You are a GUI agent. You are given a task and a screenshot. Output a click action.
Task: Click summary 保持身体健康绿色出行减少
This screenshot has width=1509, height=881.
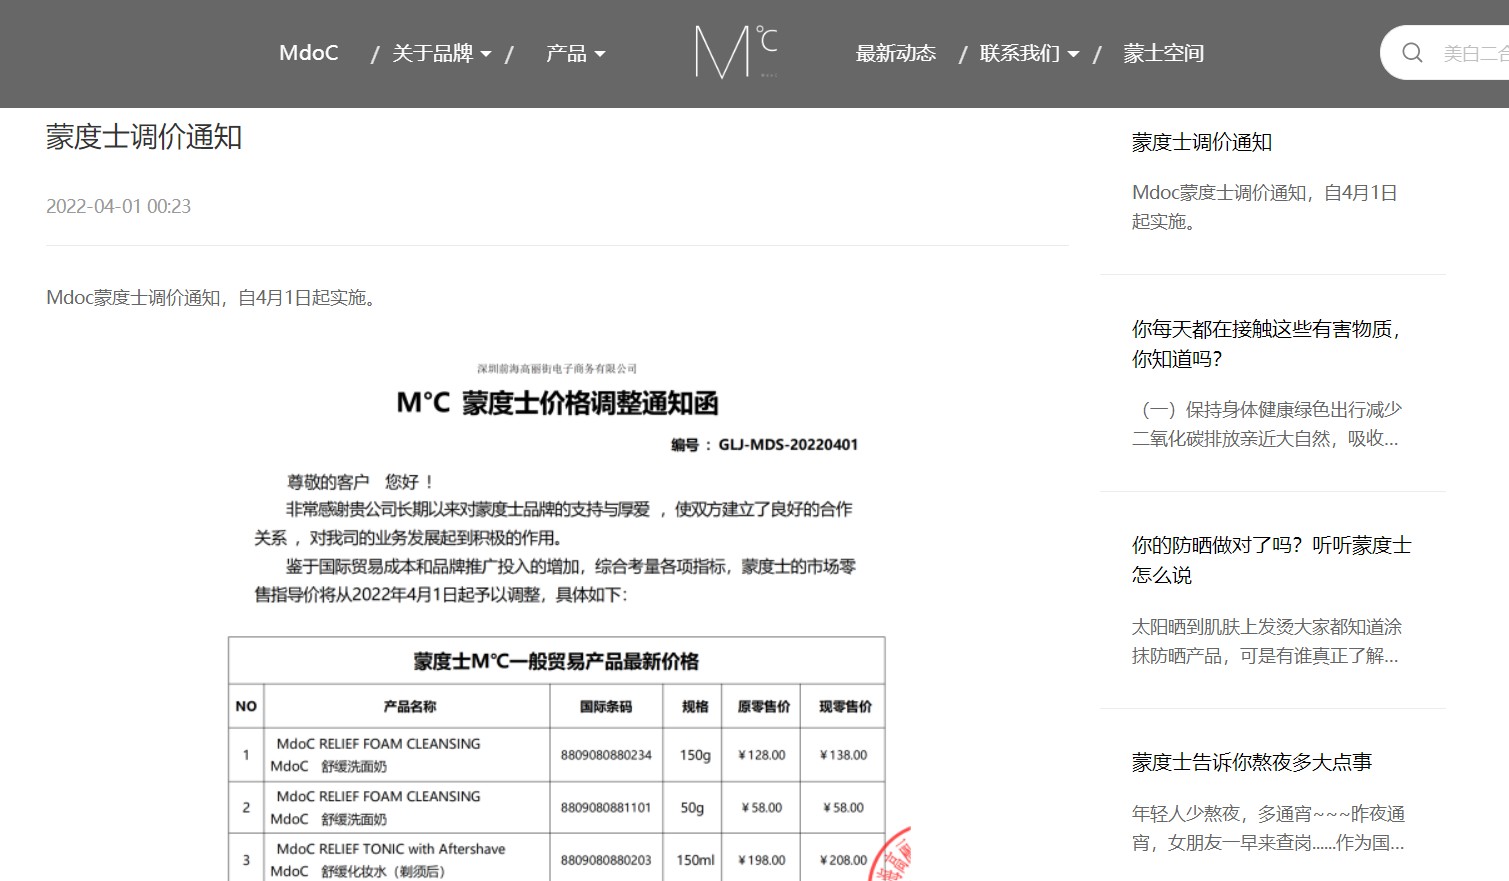(x=1267, y=424)
